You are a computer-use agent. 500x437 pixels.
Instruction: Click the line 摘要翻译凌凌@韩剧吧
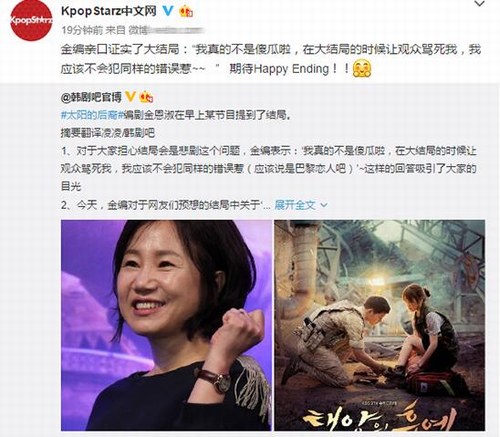pyautogui.click(x=108, y=133)
